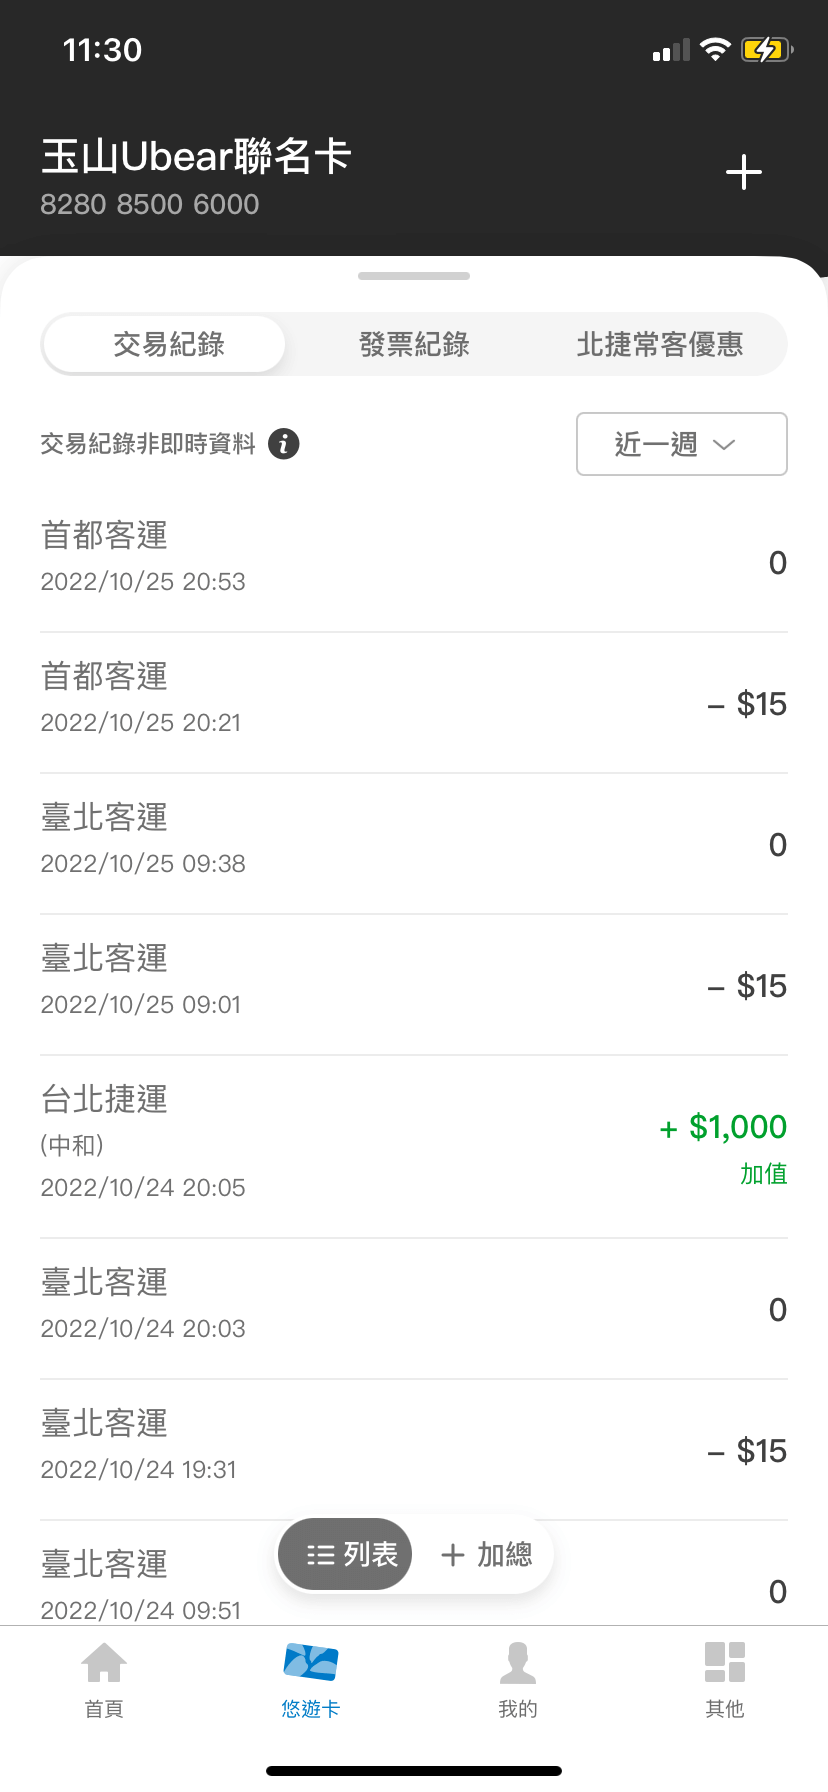828x1792 pixels.
Task: Open 臺北客運 transaction at 09:01
Action: (x=414, y=984)
